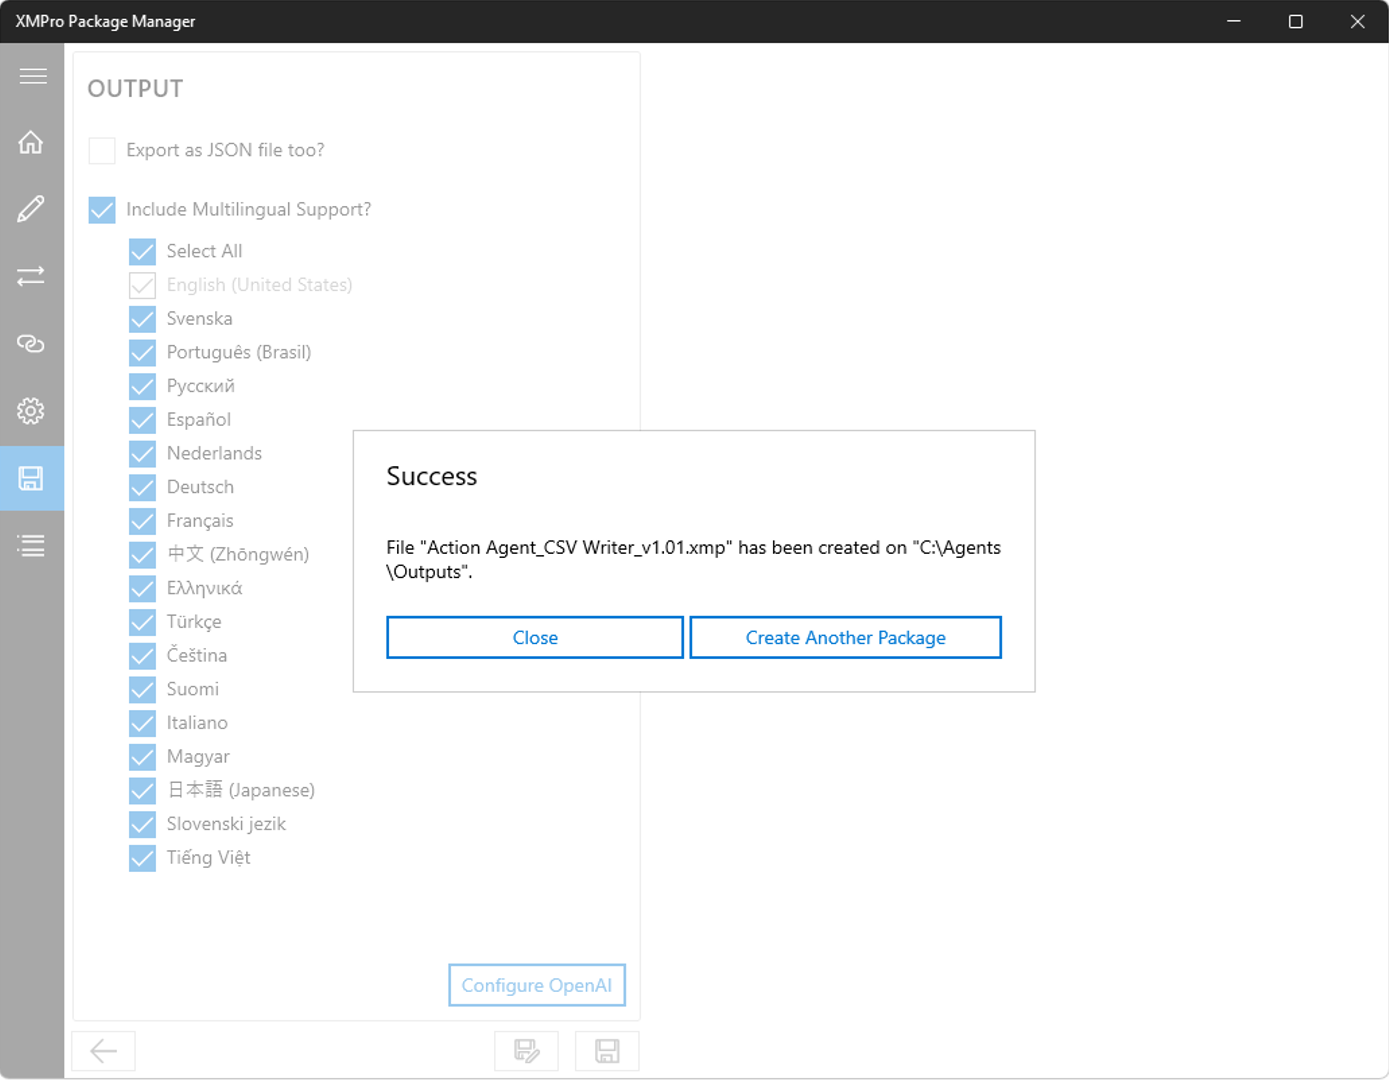
Task: Click the Configure OpenAI button
Action: 537,986
